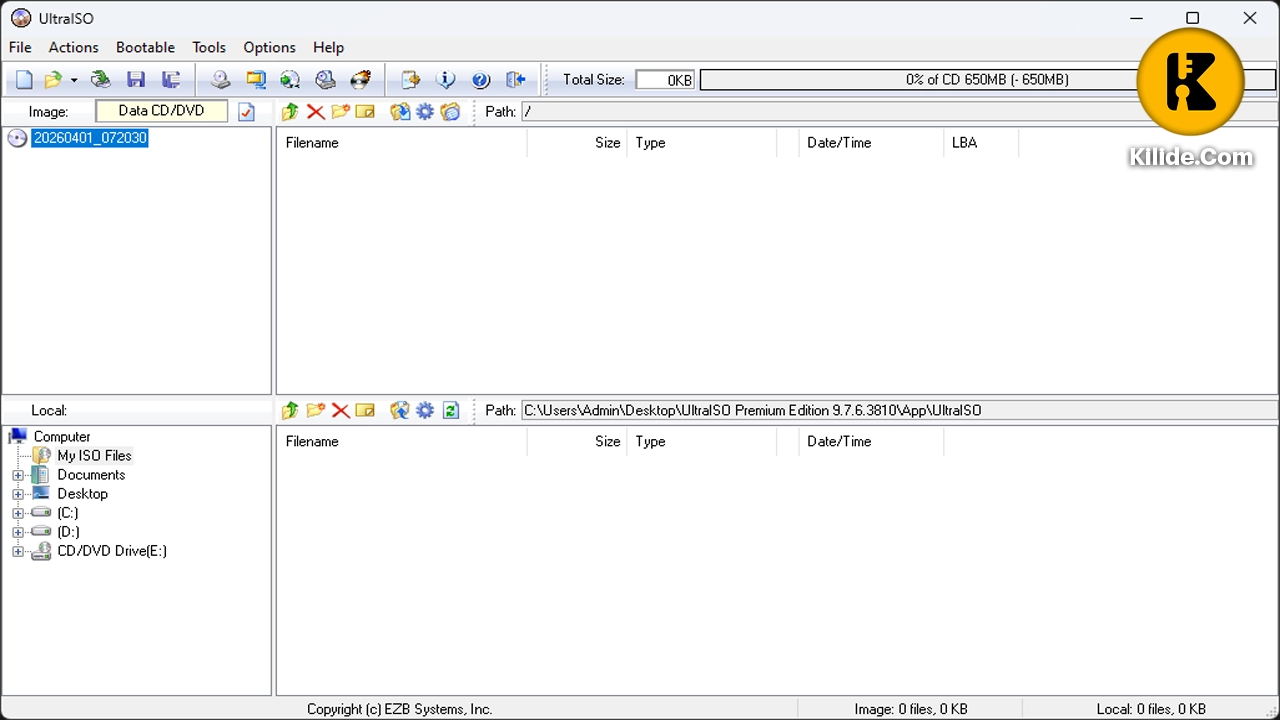Click the Rename icon in the Image toolbar
This screenshot has width=1280, height=720.
pyautogui.click(x=365, y=112)
